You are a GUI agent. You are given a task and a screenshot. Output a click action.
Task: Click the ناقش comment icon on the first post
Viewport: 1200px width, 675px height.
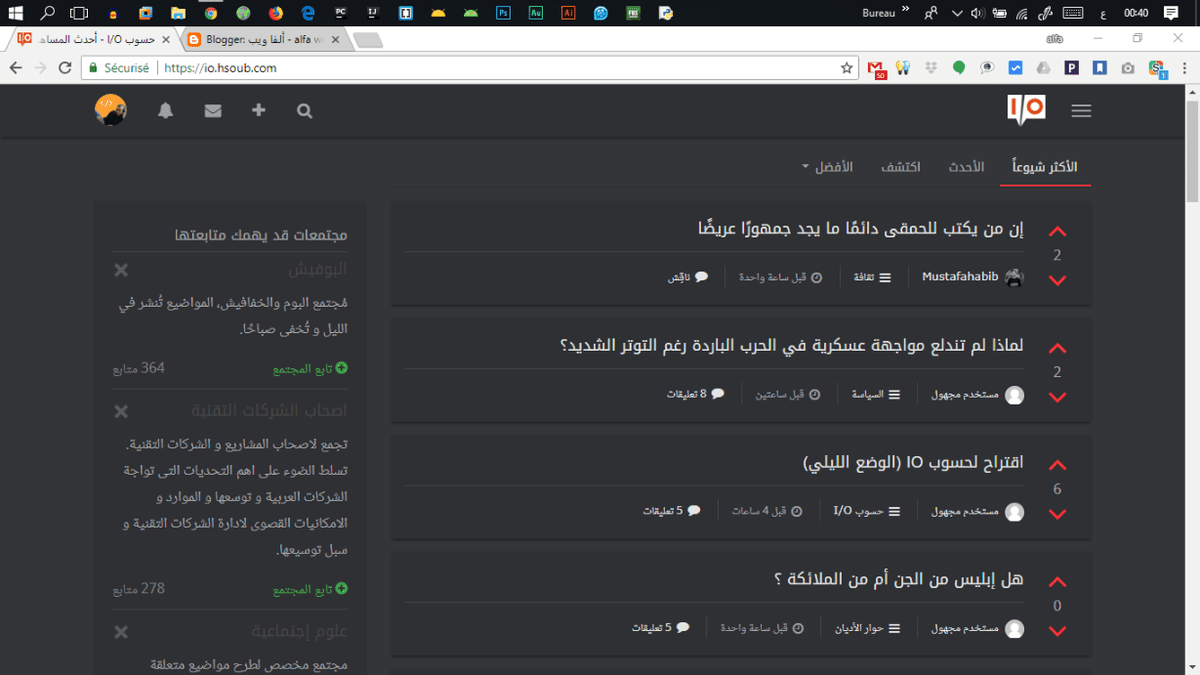pos(688,278)
